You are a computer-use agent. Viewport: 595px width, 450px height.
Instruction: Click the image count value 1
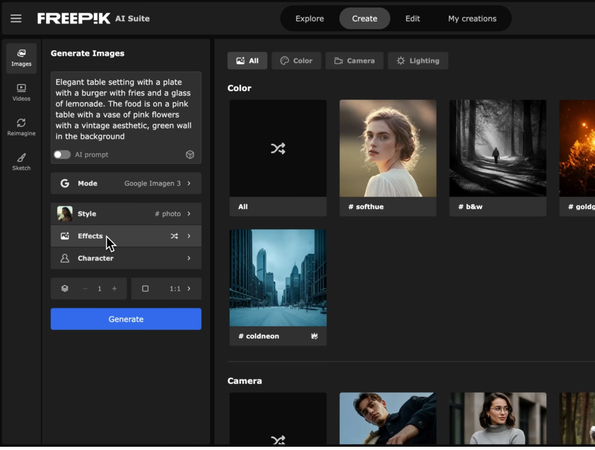[x=99, y=289]
